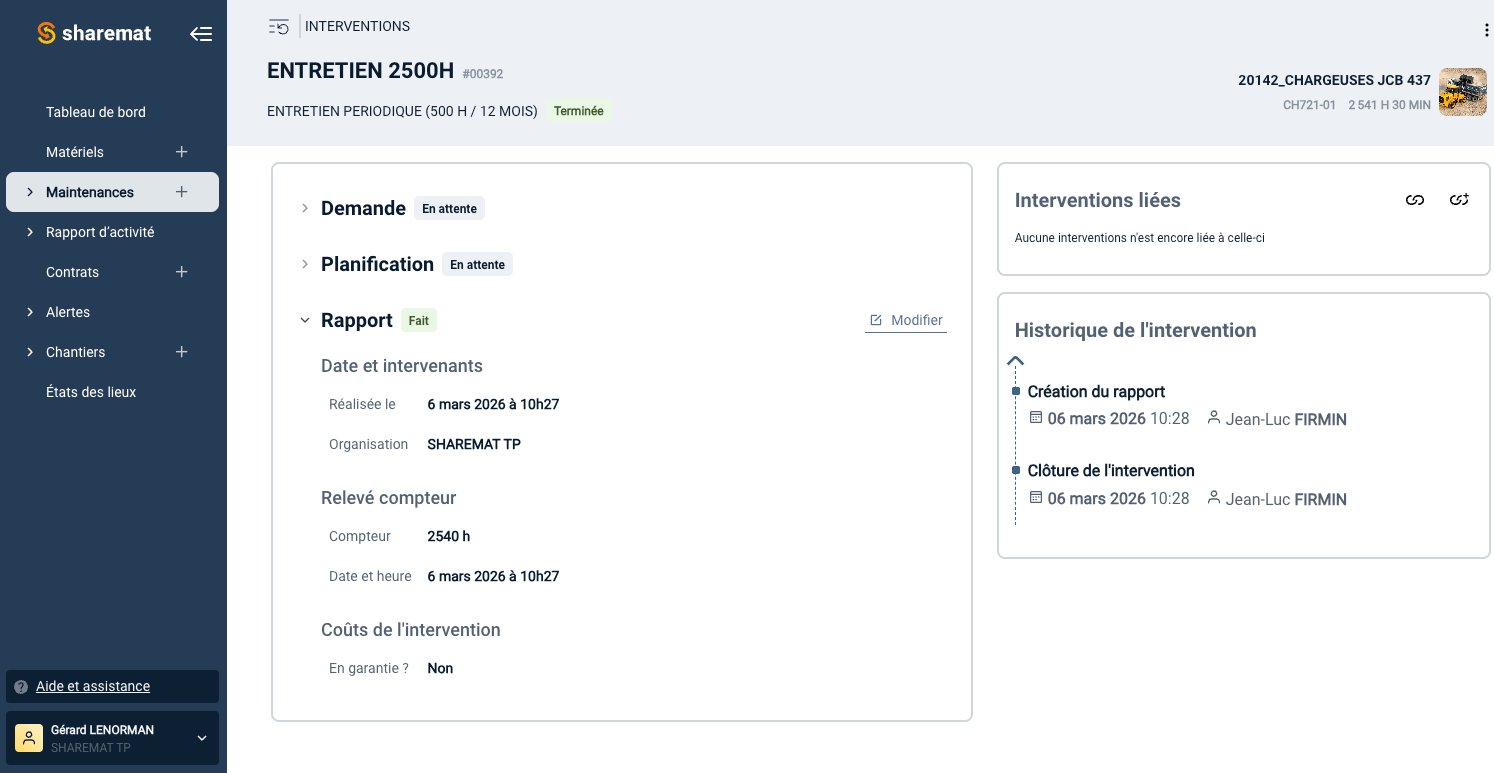Click the plus icon next to Chantiers

click(181, 352)
